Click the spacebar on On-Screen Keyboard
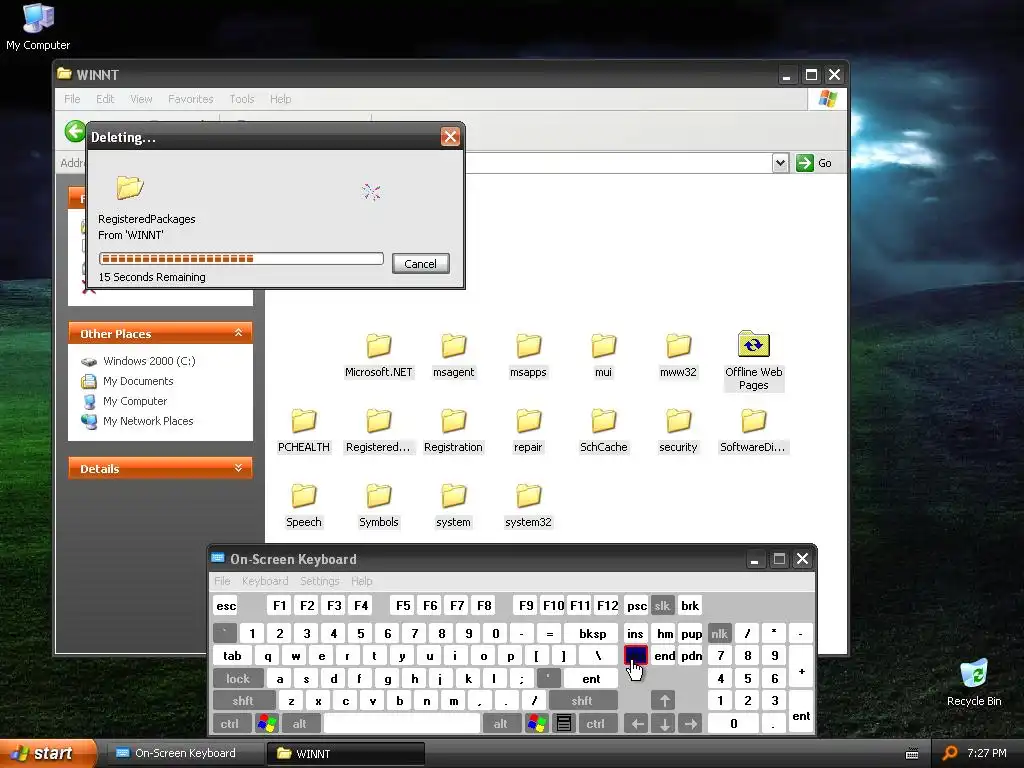The image size is (1024, 768). (x=402, y=723)
